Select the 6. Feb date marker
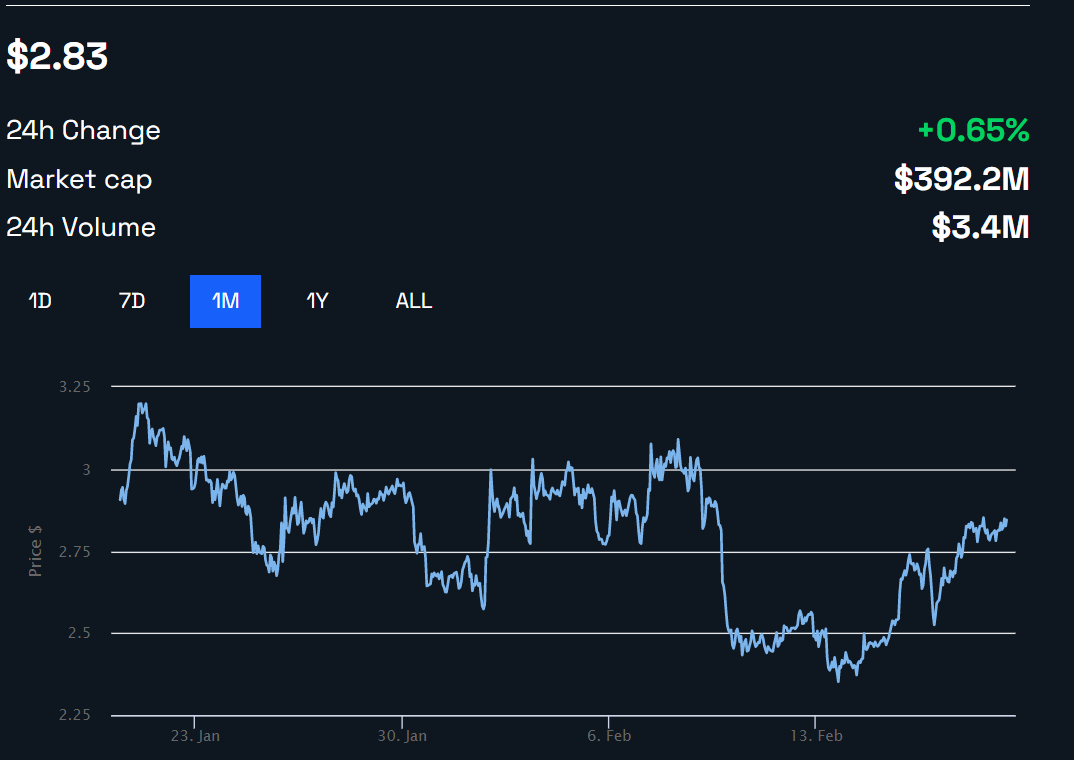 [x=608, y=737]
